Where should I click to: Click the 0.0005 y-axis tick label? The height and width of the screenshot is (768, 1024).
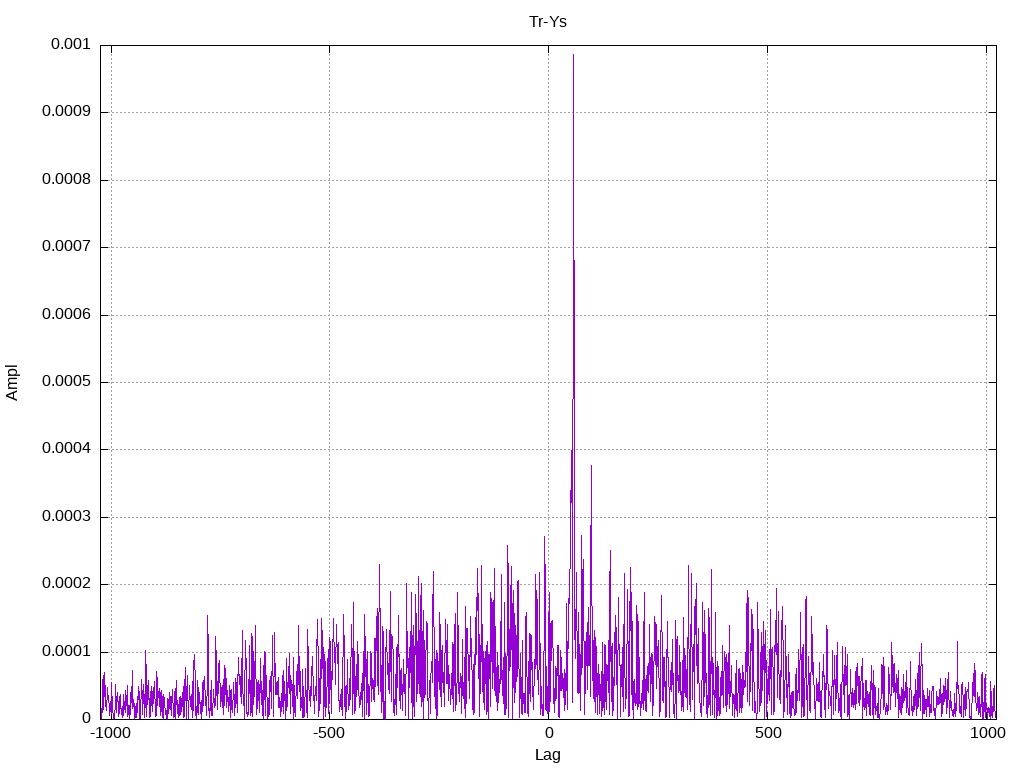coord(67,381)
